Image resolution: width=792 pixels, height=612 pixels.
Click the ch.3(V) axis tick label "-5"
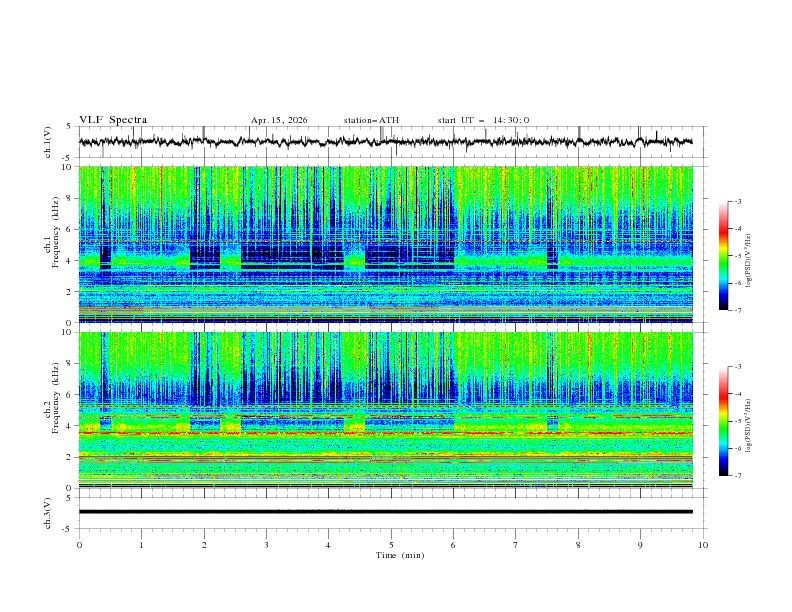click(68, 529)
